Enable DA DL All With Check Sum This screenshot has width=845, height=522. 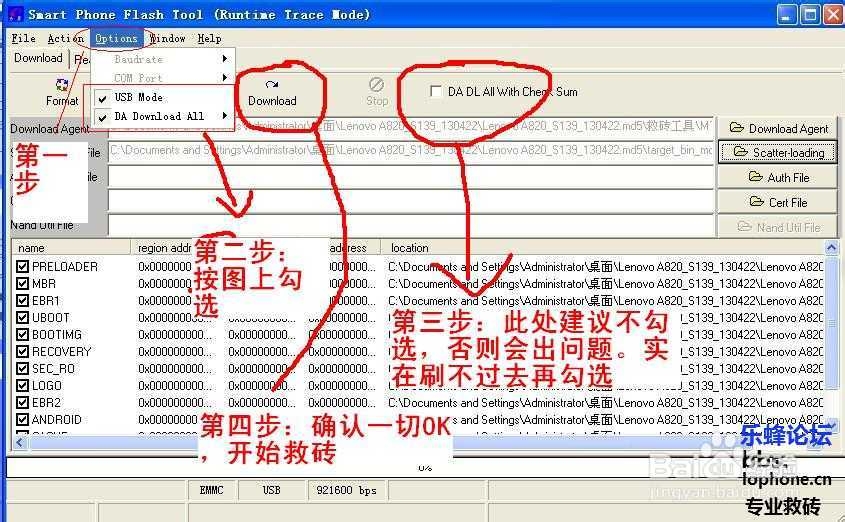tap(436, 91)
